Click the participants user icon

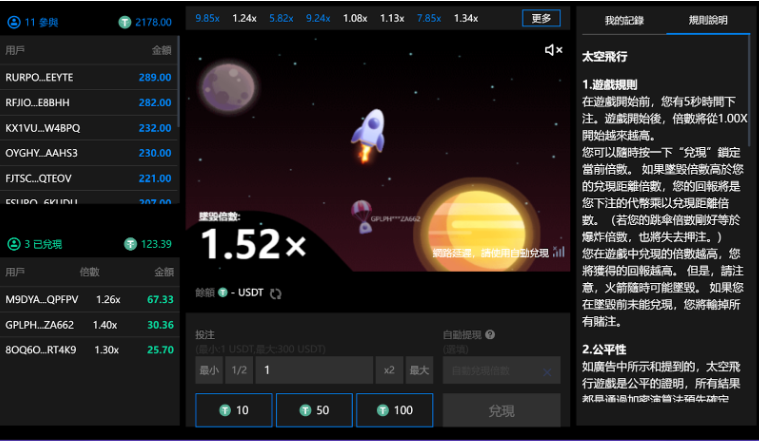point(14,21)
